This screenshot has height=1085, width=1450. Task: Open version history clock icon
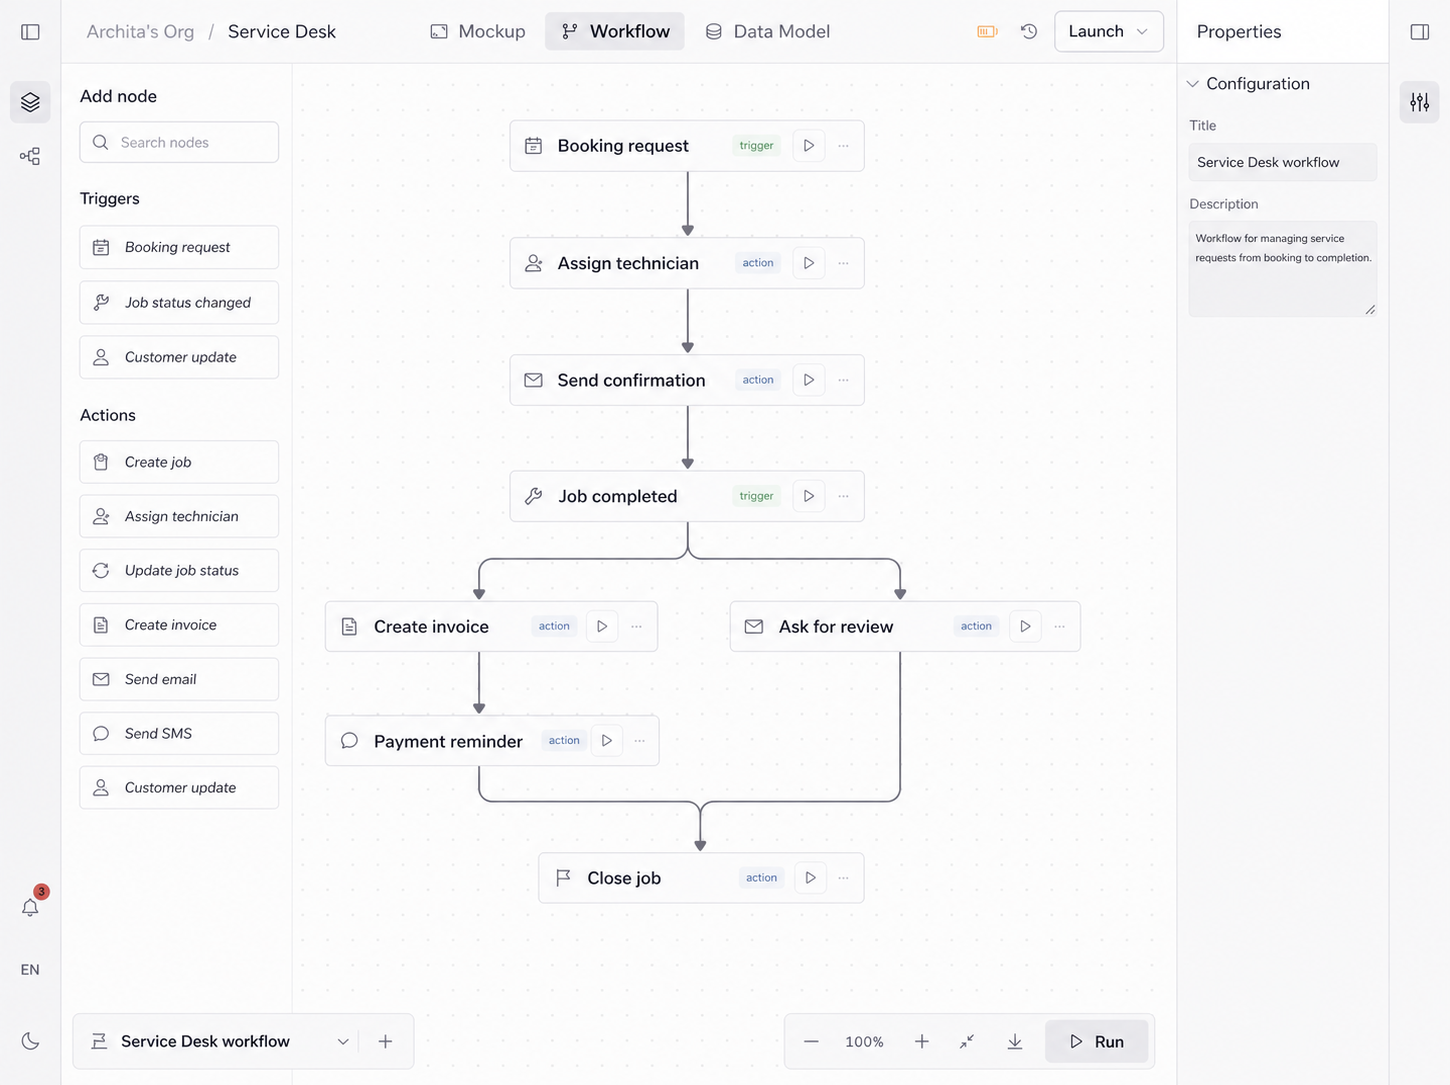click(1029, 32)
